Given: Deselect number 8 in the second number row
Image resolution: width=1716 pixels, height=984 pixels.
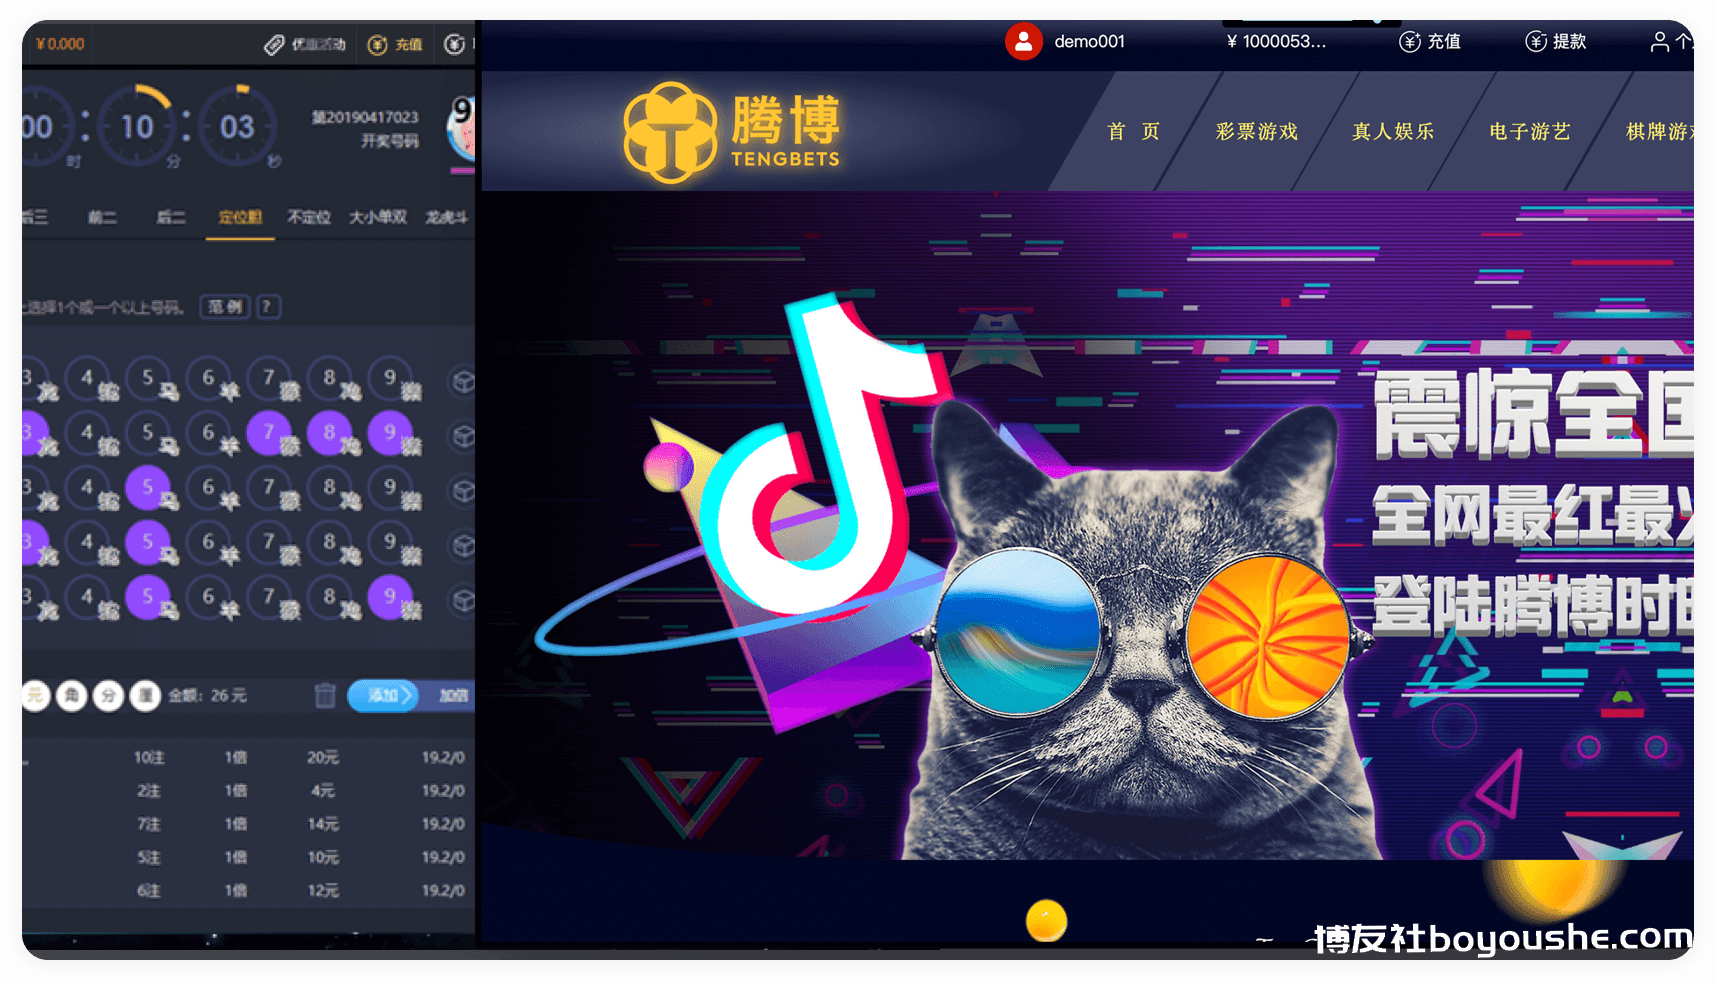Looking at the screenshot, I should point(329,433).
